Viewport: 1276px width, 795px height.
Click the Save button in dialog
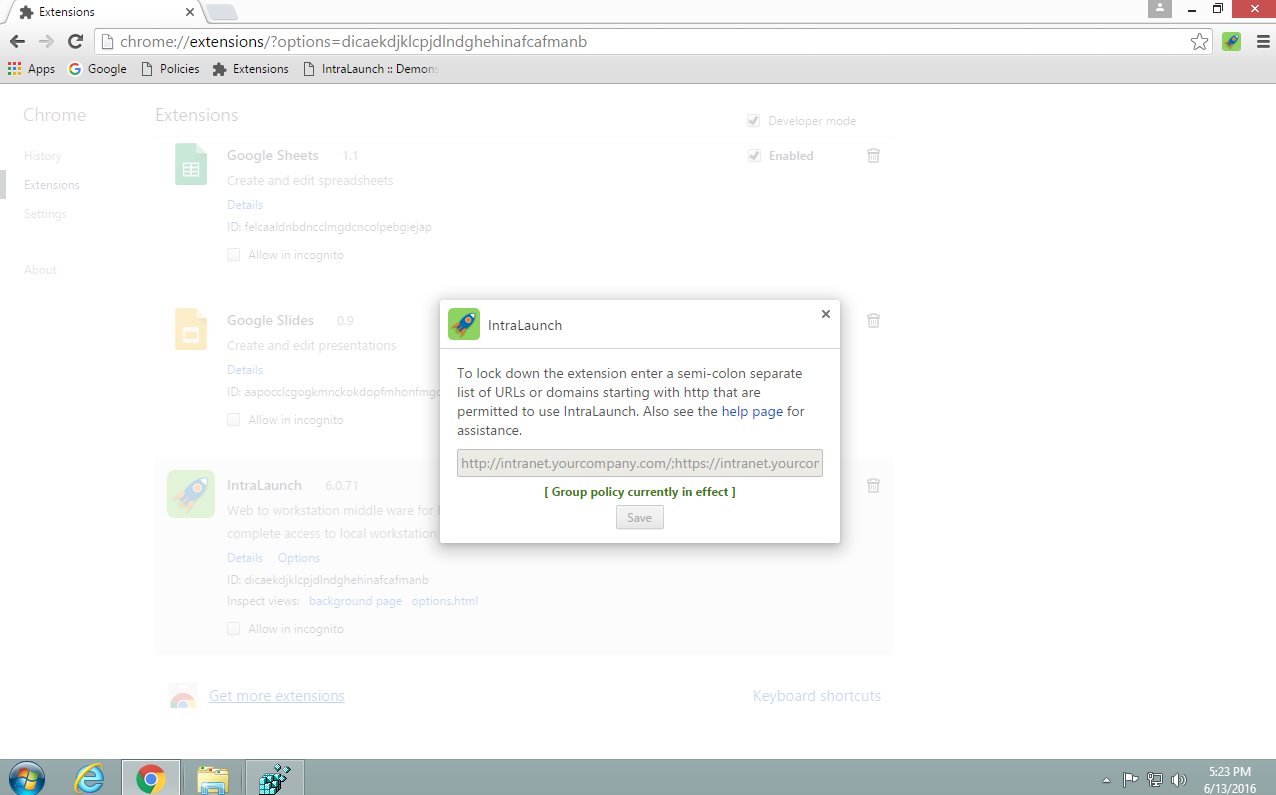coord(639,518)
